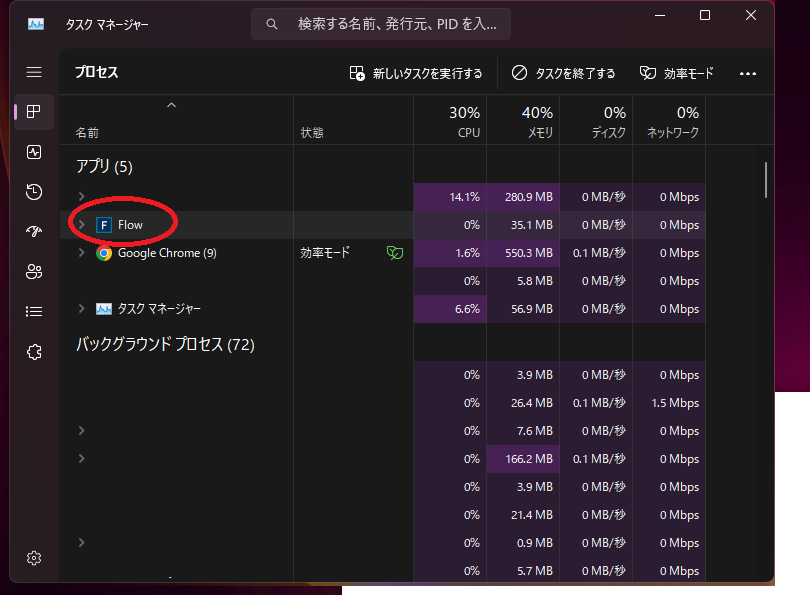This screenshot has width=810, height=595.
Task: Select the Processes page icon in sidebar
Action: (x=34, y=112)
